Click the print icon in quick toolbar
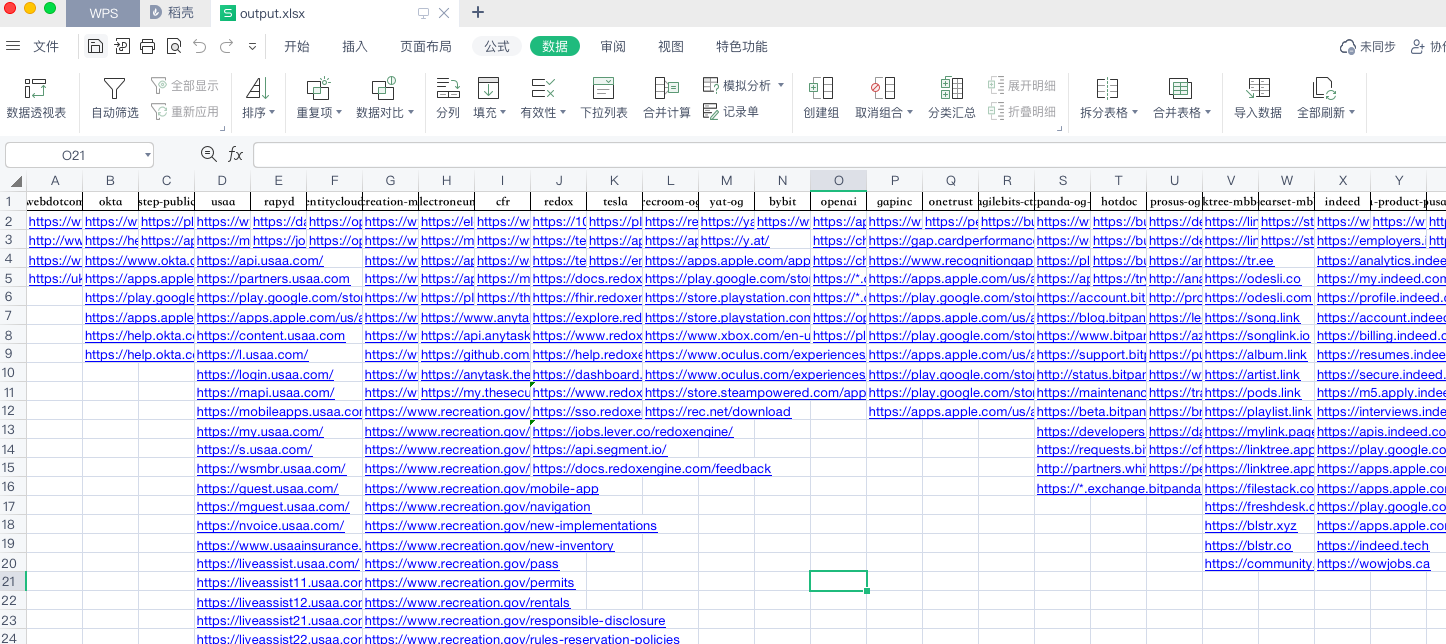Screen dimensions: 1446x644 click(x=148, y=46)
